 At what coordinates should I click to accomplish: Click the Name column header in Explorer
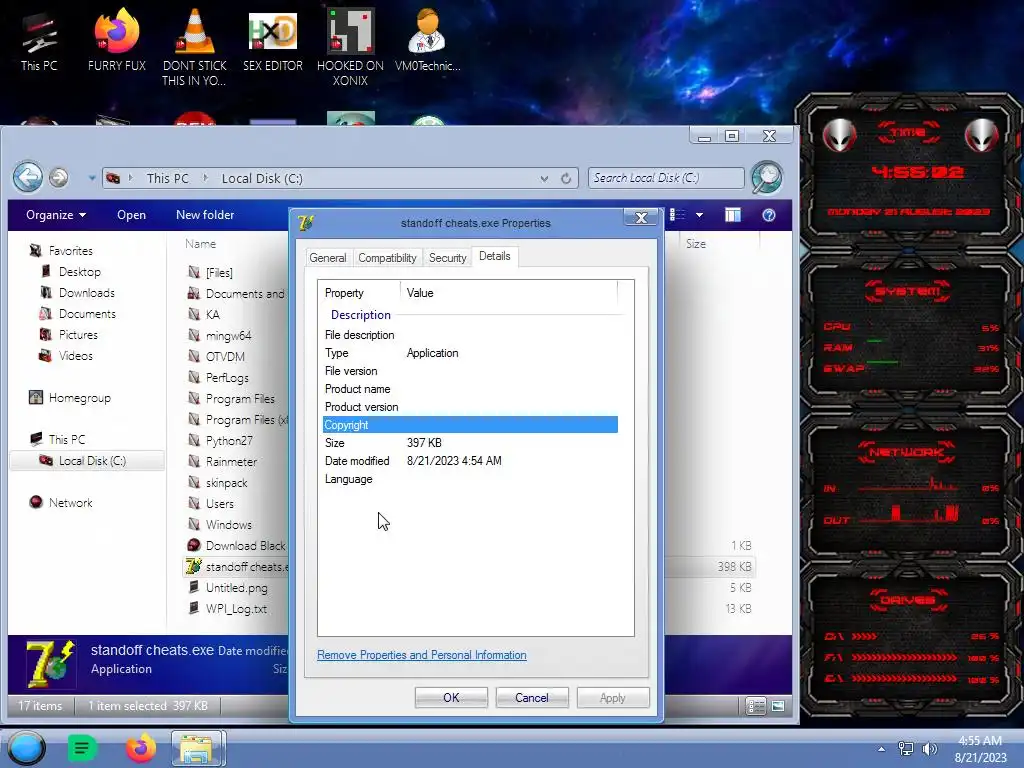coord(200,244)
